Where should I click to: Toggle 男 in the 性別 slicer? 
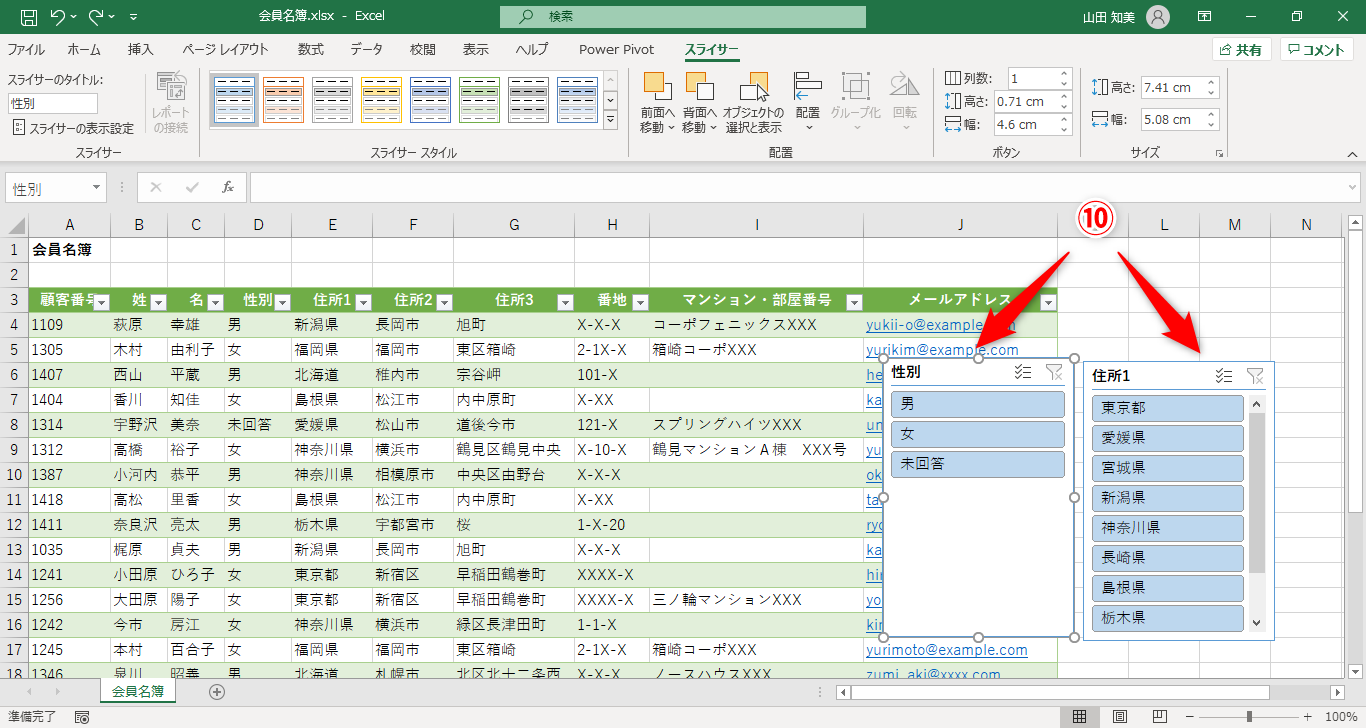click(x=978, y=404)
